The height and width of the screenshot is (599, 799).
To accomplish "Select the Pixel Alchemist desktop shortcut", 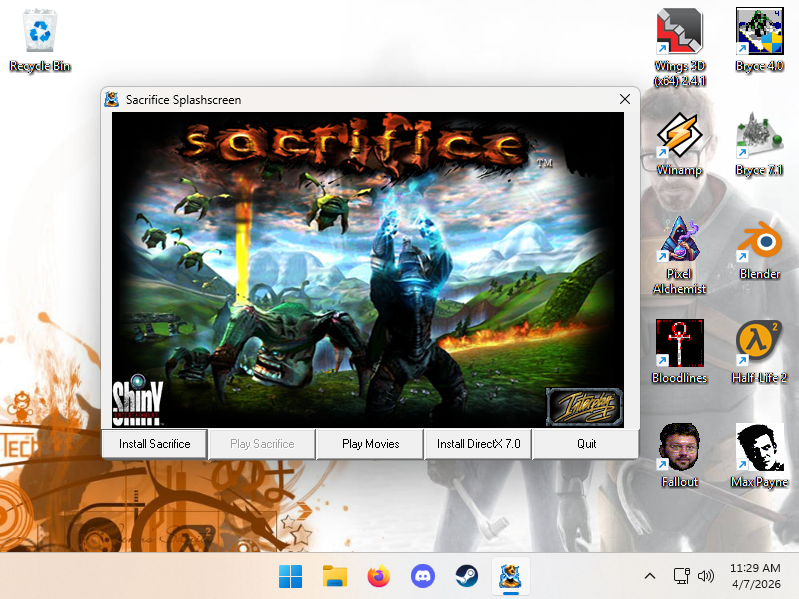I will pyautogui.click(x=679, y=256).
